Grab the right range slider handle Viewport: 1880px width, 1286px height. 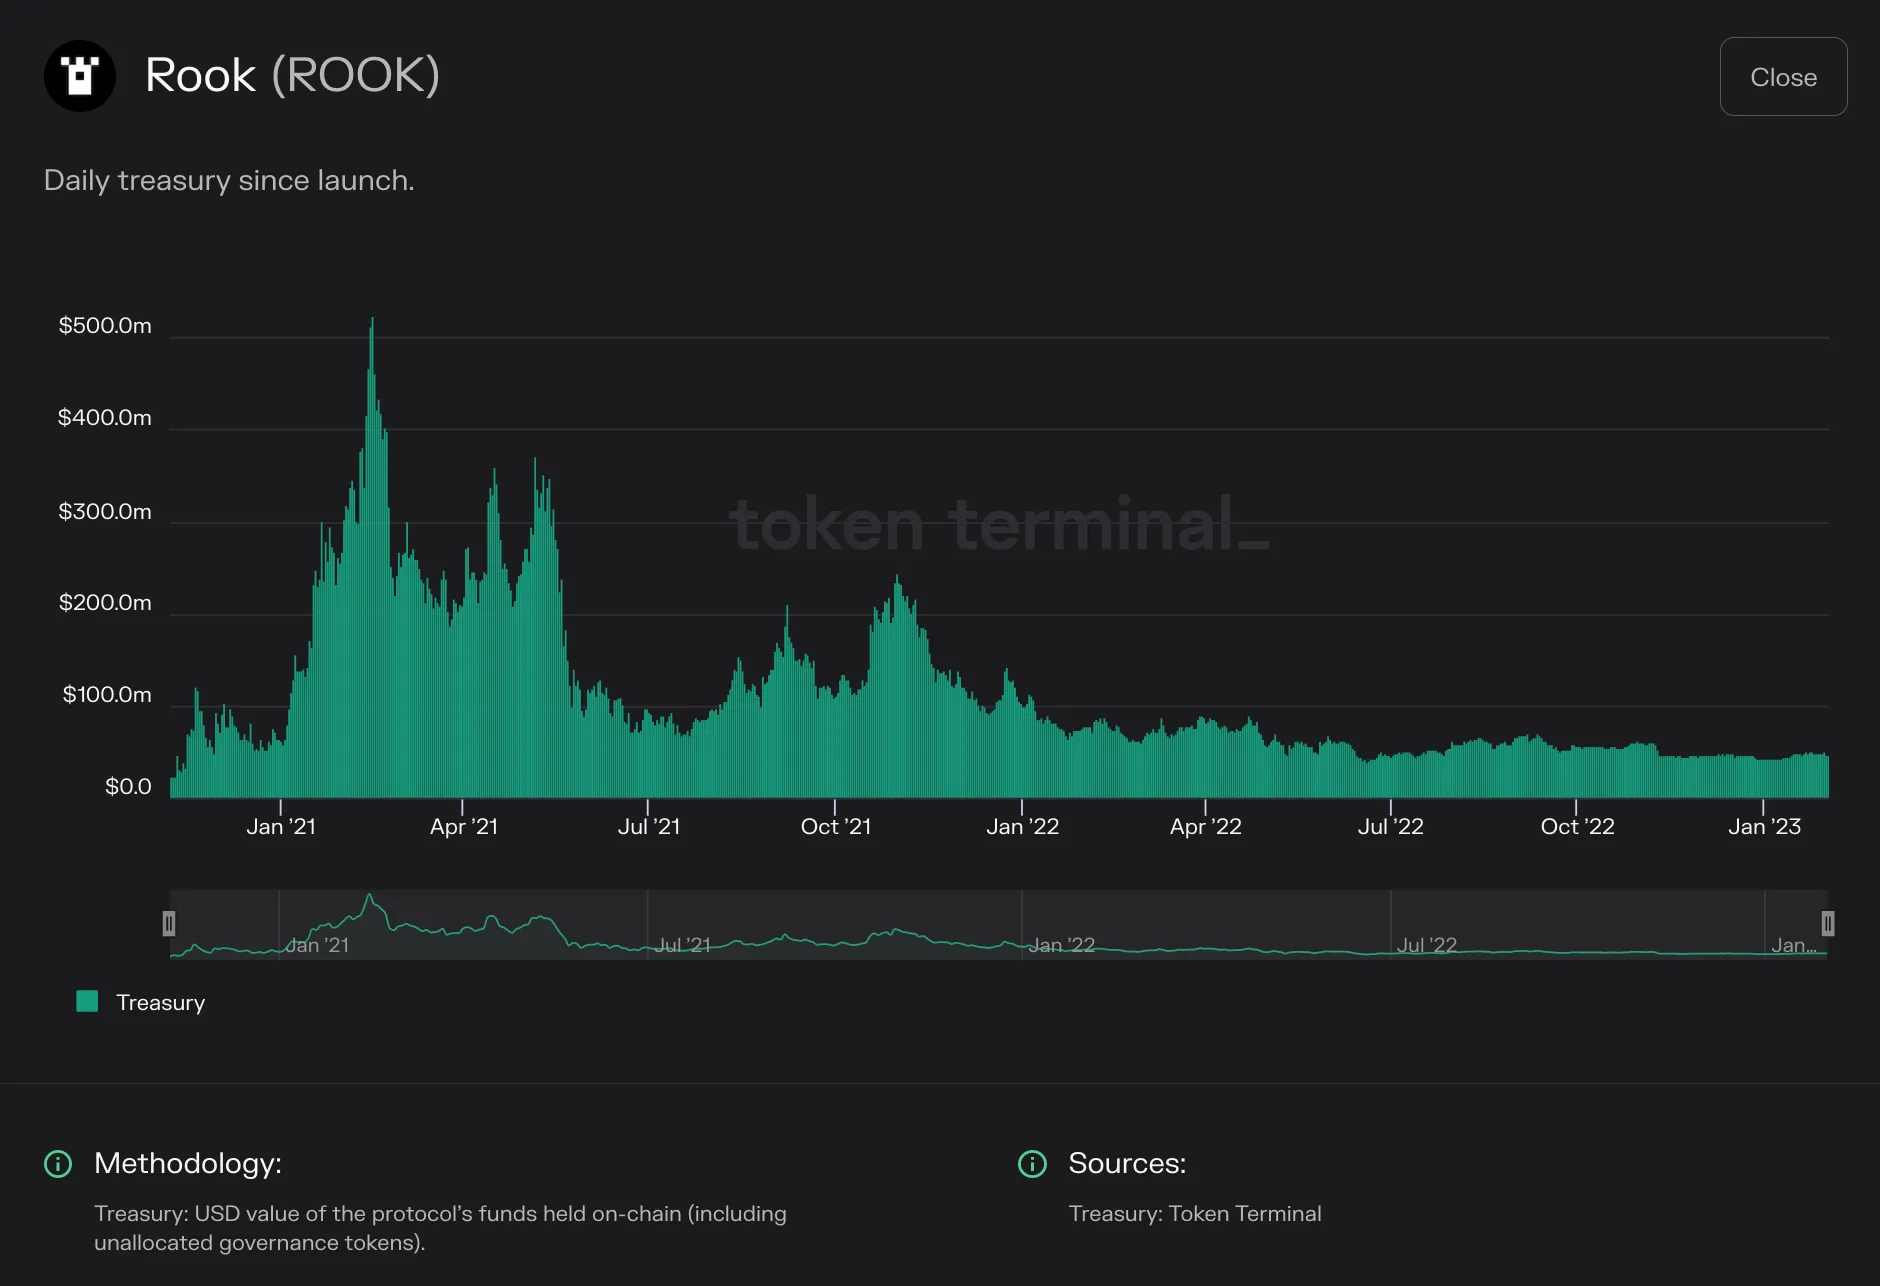[x=1828, y=923]
